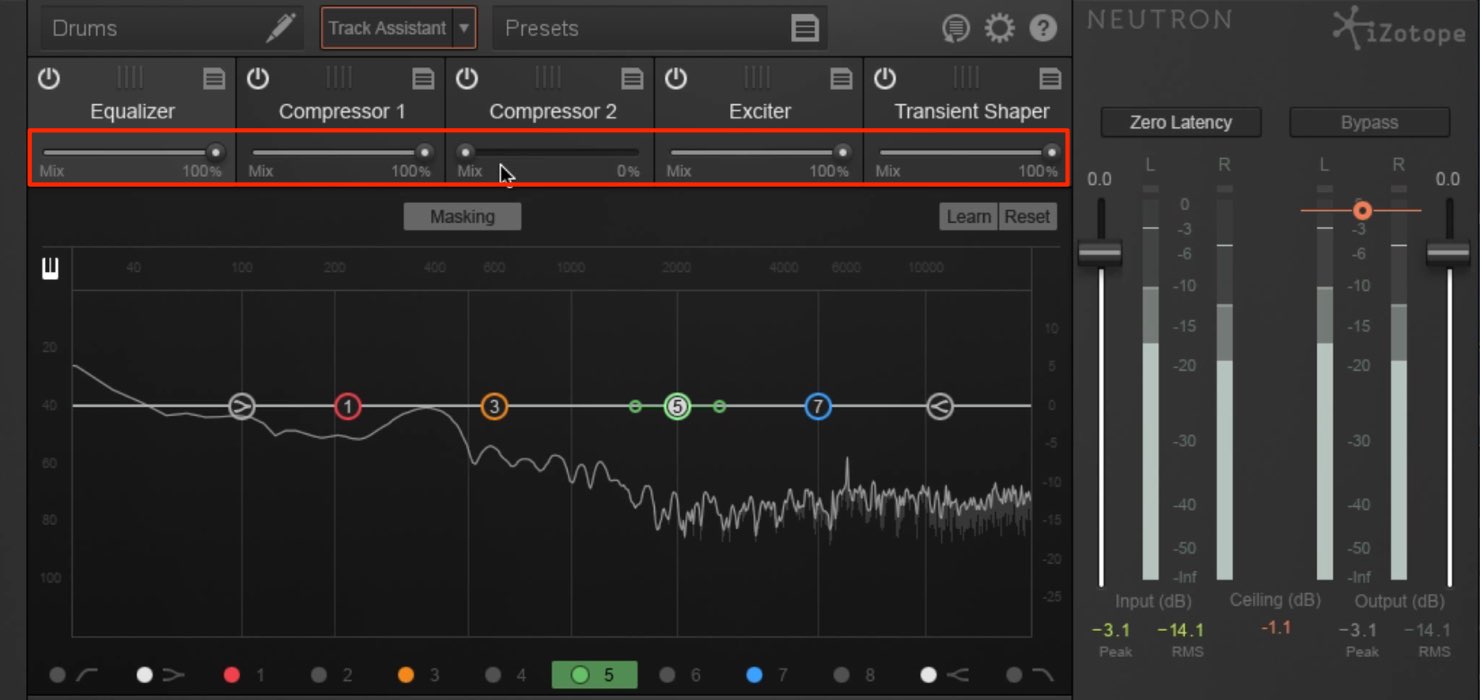Open the Transient Shaper preset list icon
Image resolution: width=1480 pixels, height=700 pixels.
click(x=1050, y=79)
